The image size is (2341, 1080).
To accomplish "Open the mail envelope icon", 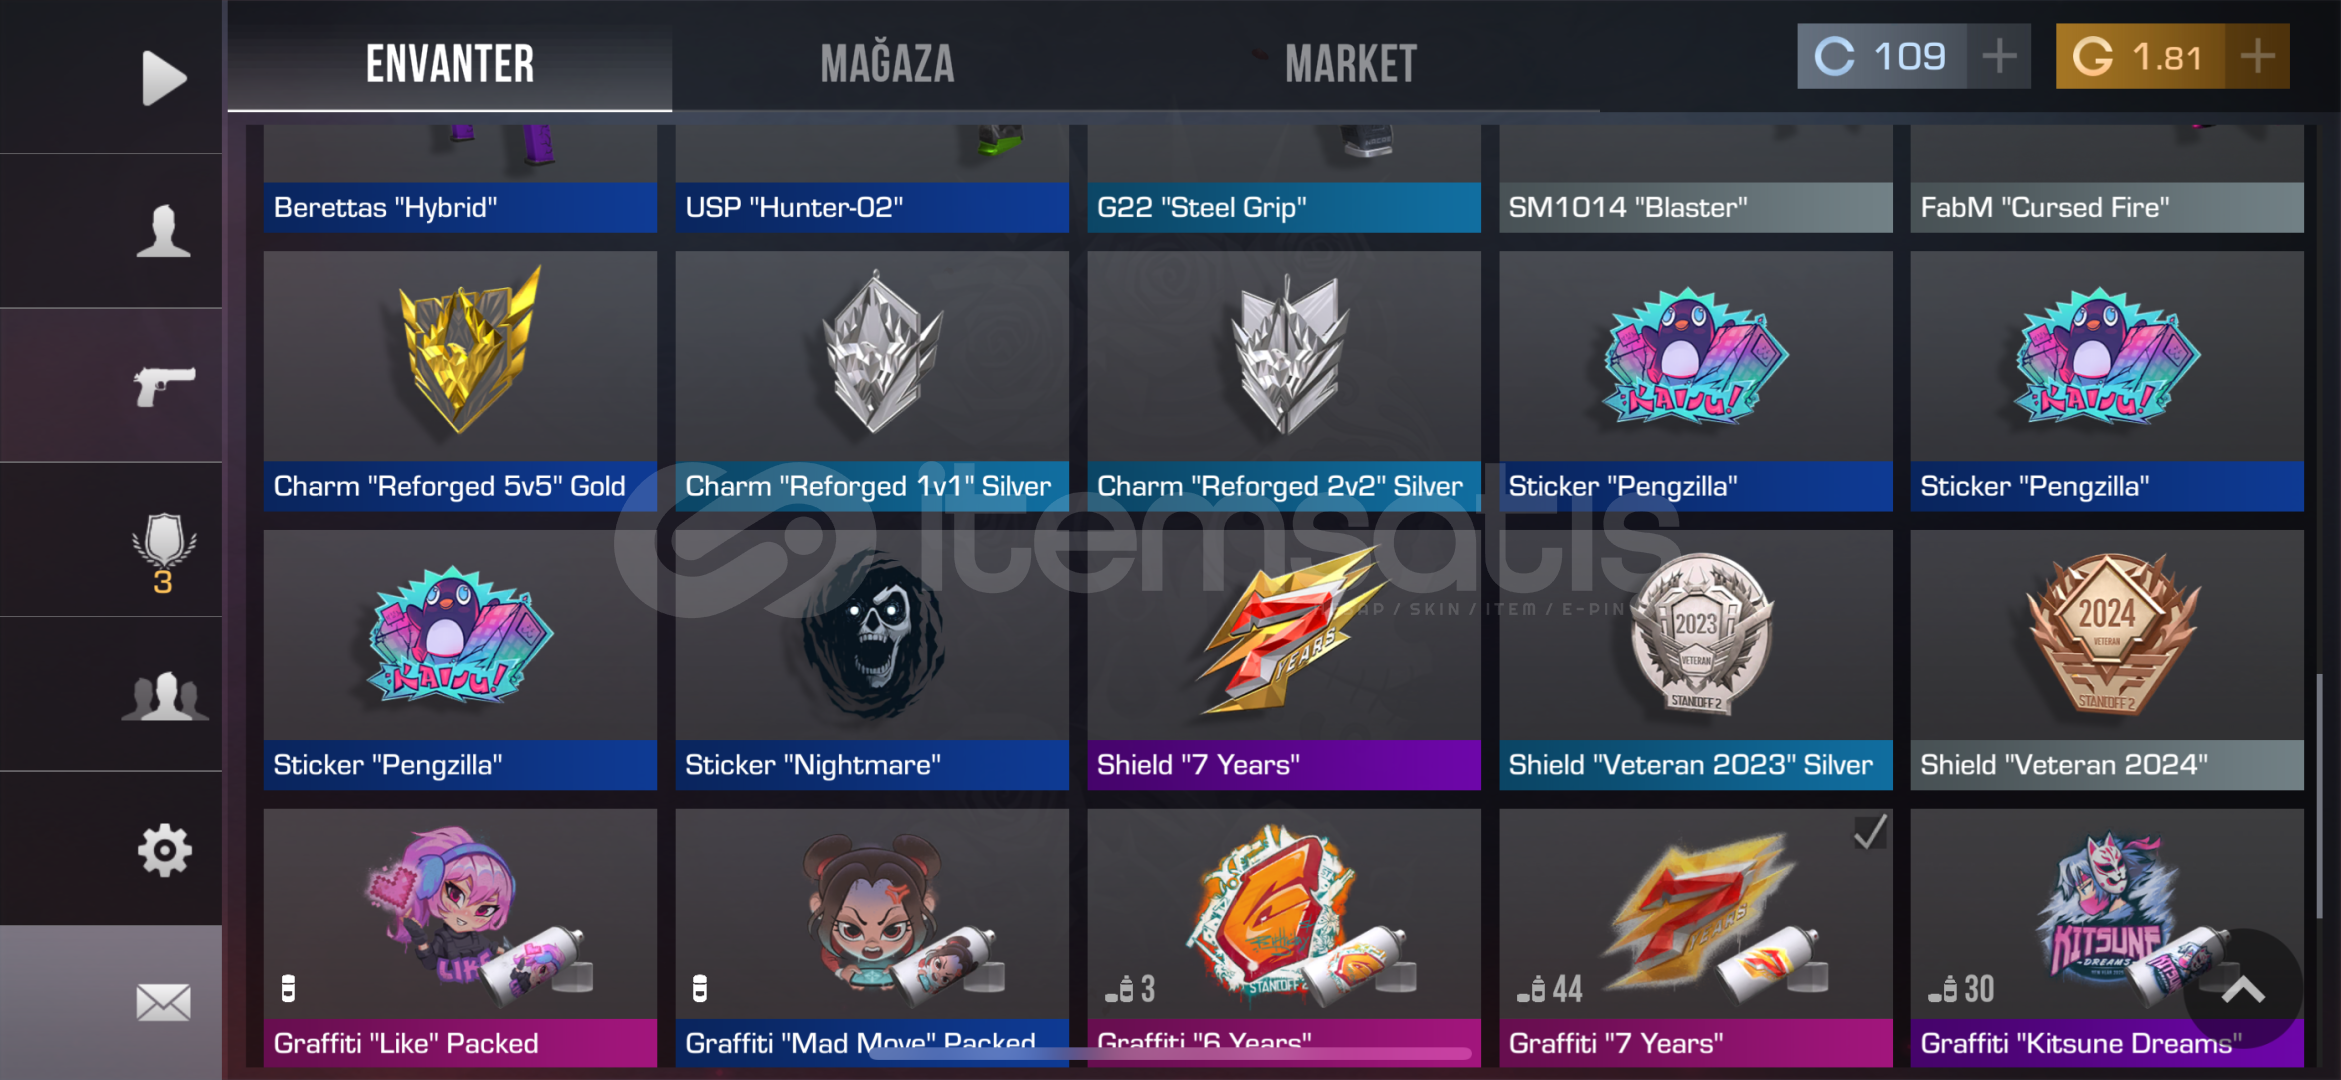I will [x=164, y=1002].
